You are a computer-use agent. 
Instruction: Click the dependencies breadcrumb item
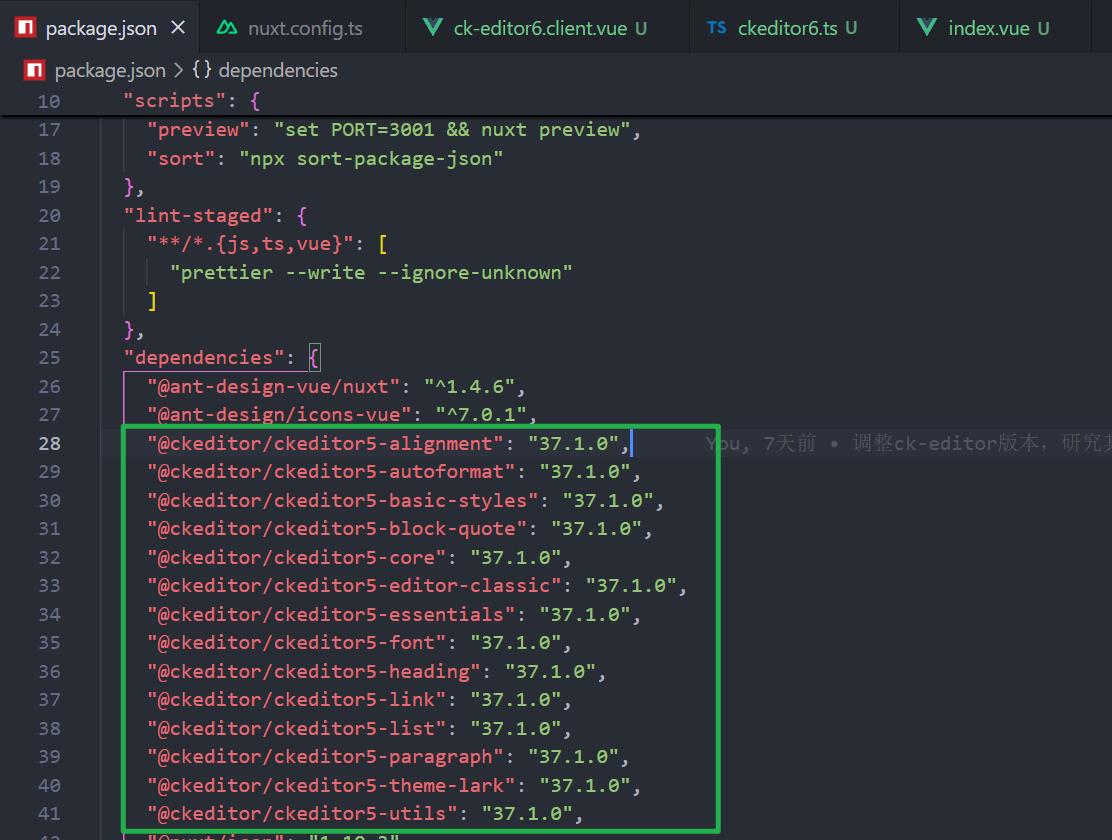pos(278,70)
